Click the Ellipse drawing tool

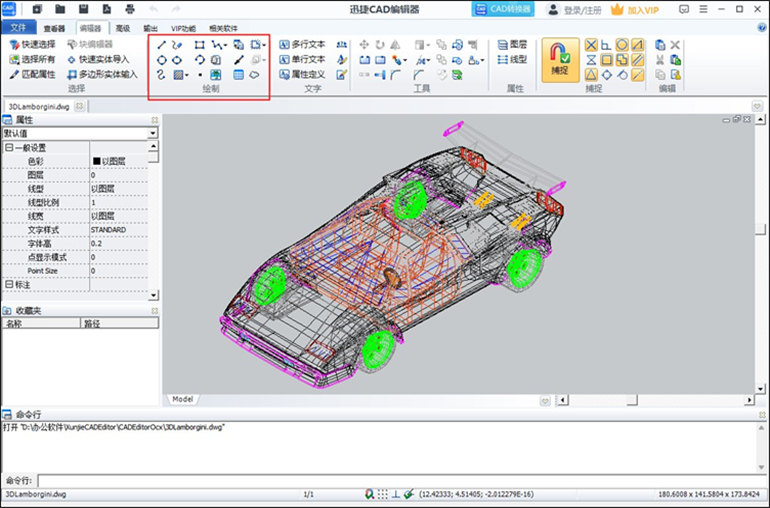[x=177, y=60]
